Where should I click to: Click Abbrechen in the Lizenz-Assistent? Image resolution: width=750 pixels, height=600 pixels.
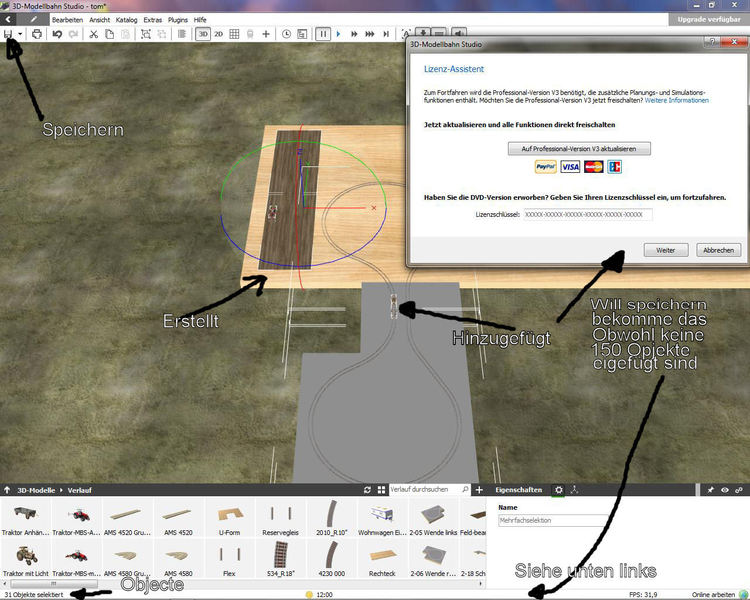(718, 250)
